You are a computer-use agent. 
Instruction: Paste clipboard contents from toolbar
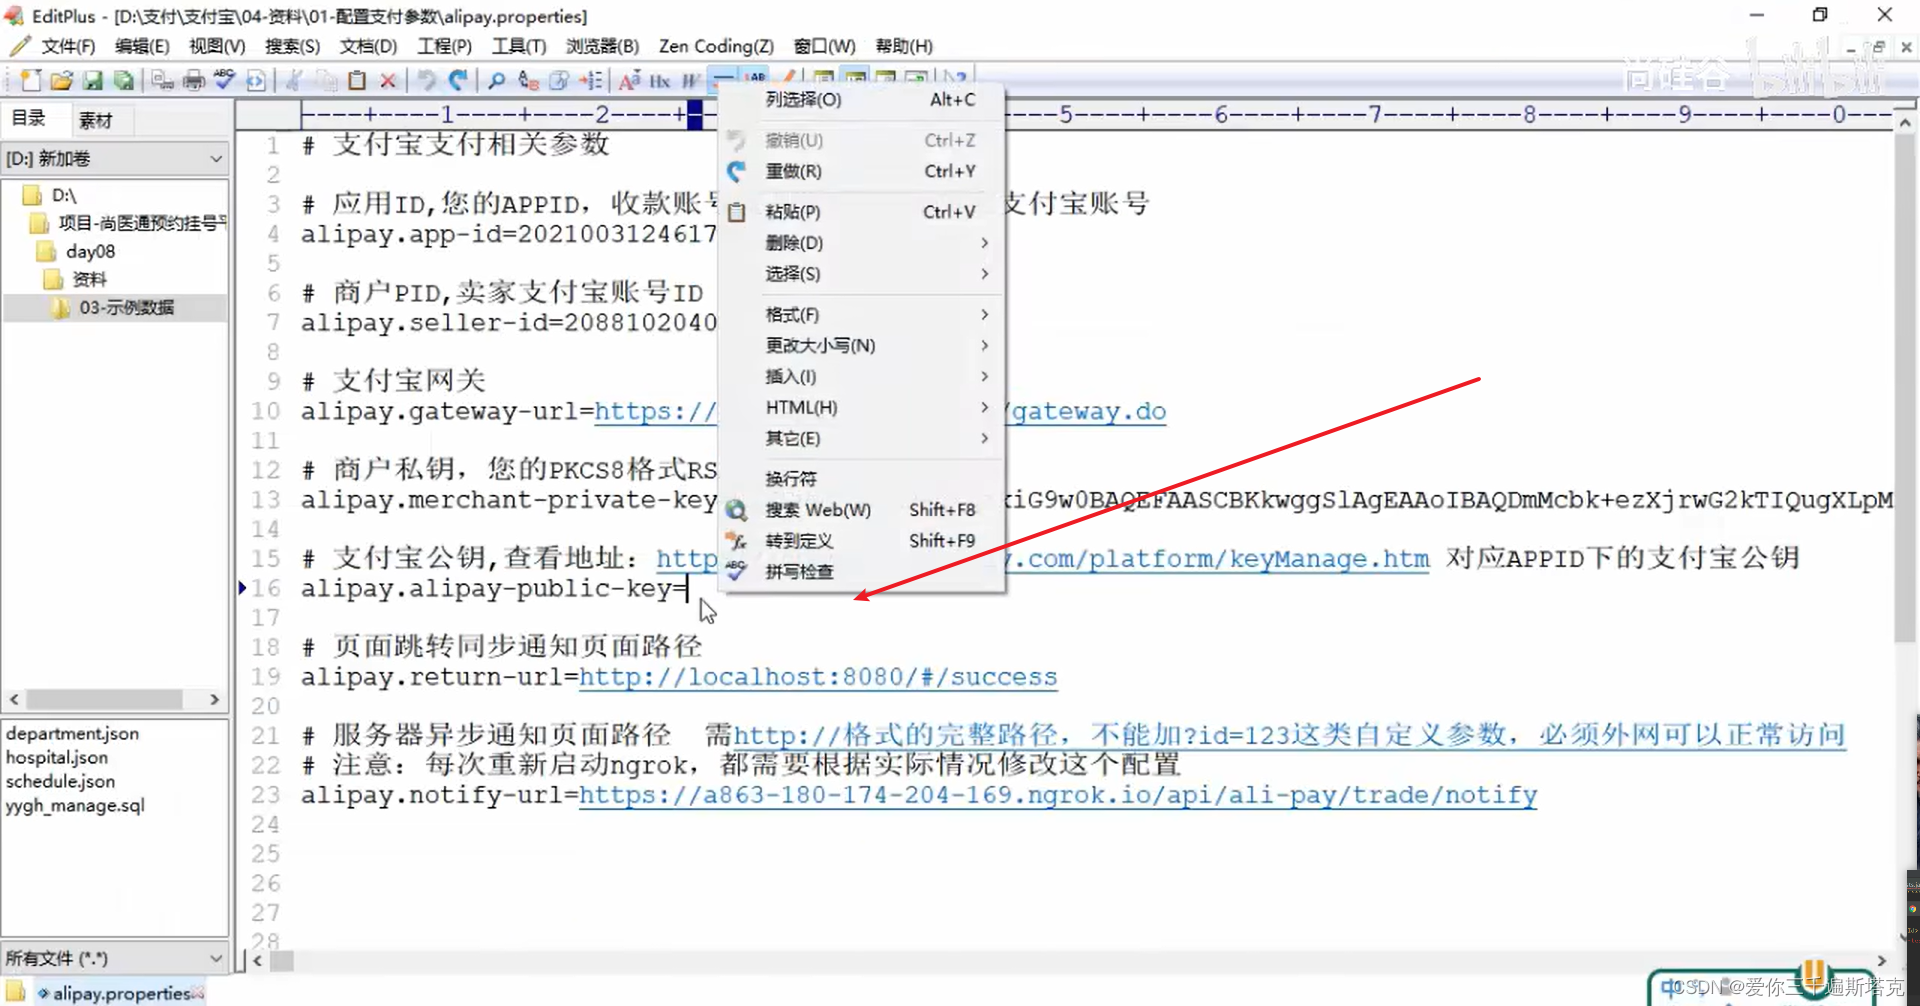coord(357,80)
